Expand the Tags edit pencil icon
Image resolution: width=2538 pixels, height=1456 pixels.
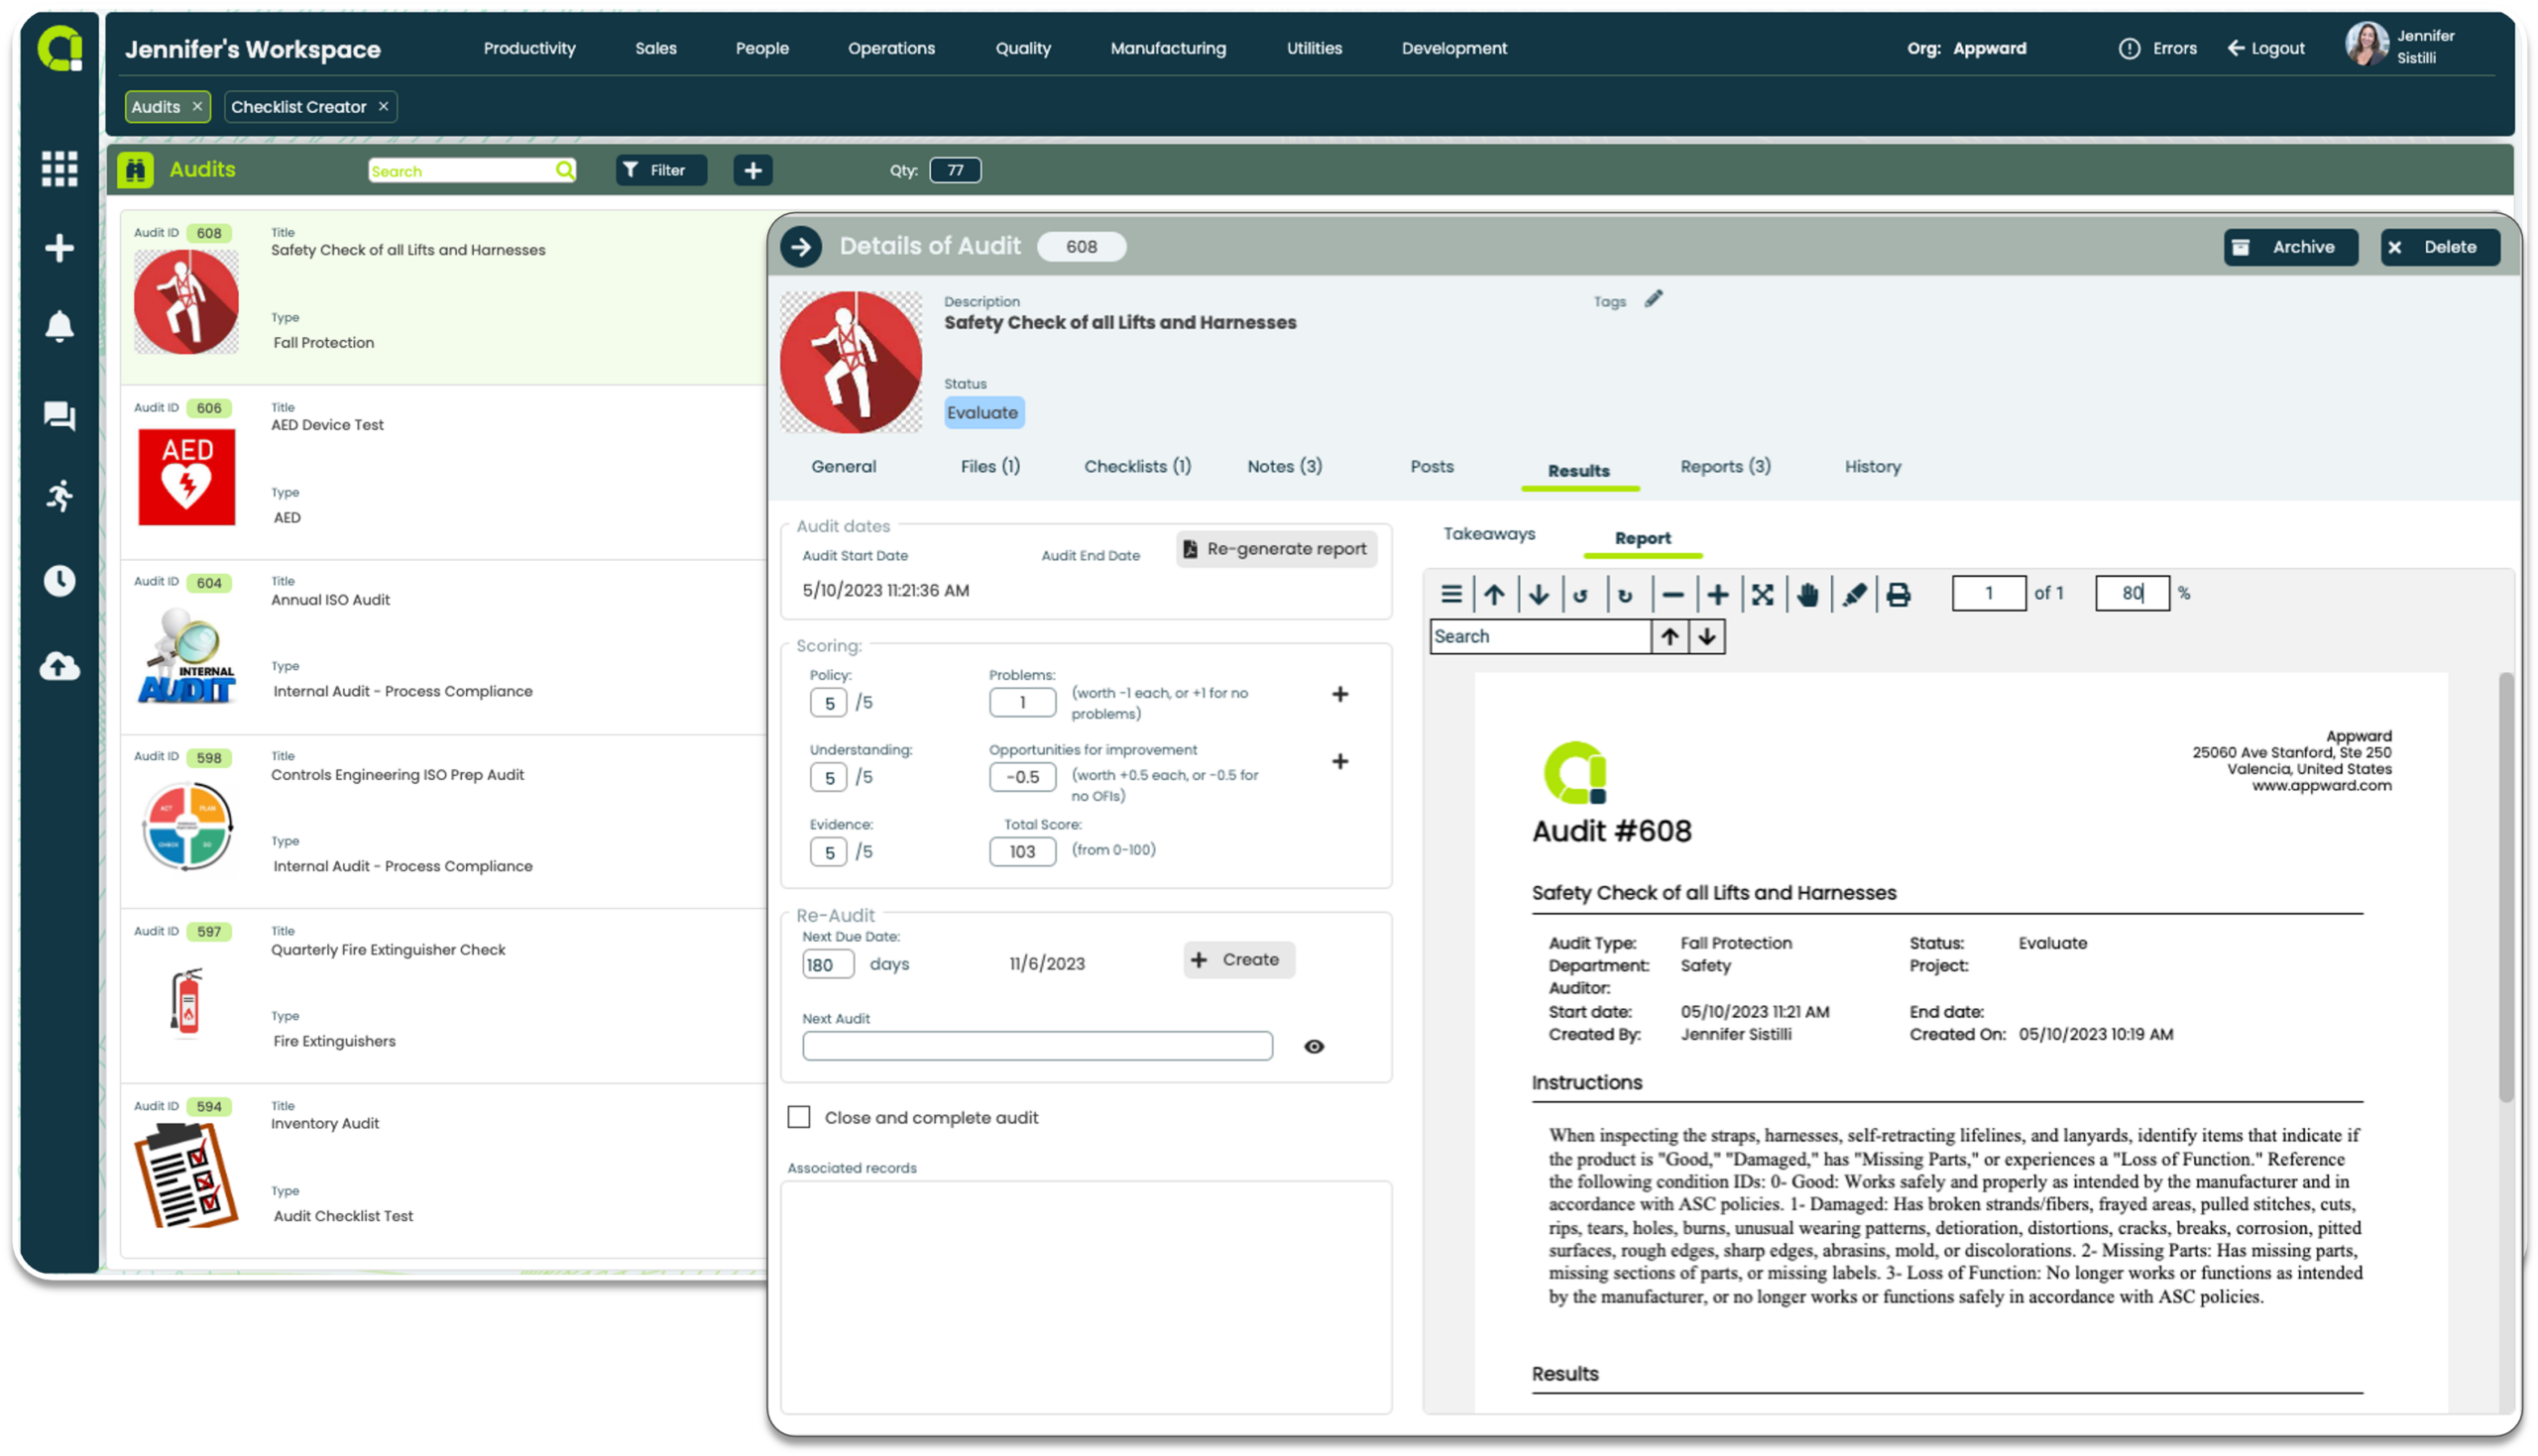(x=1653, y=300)
